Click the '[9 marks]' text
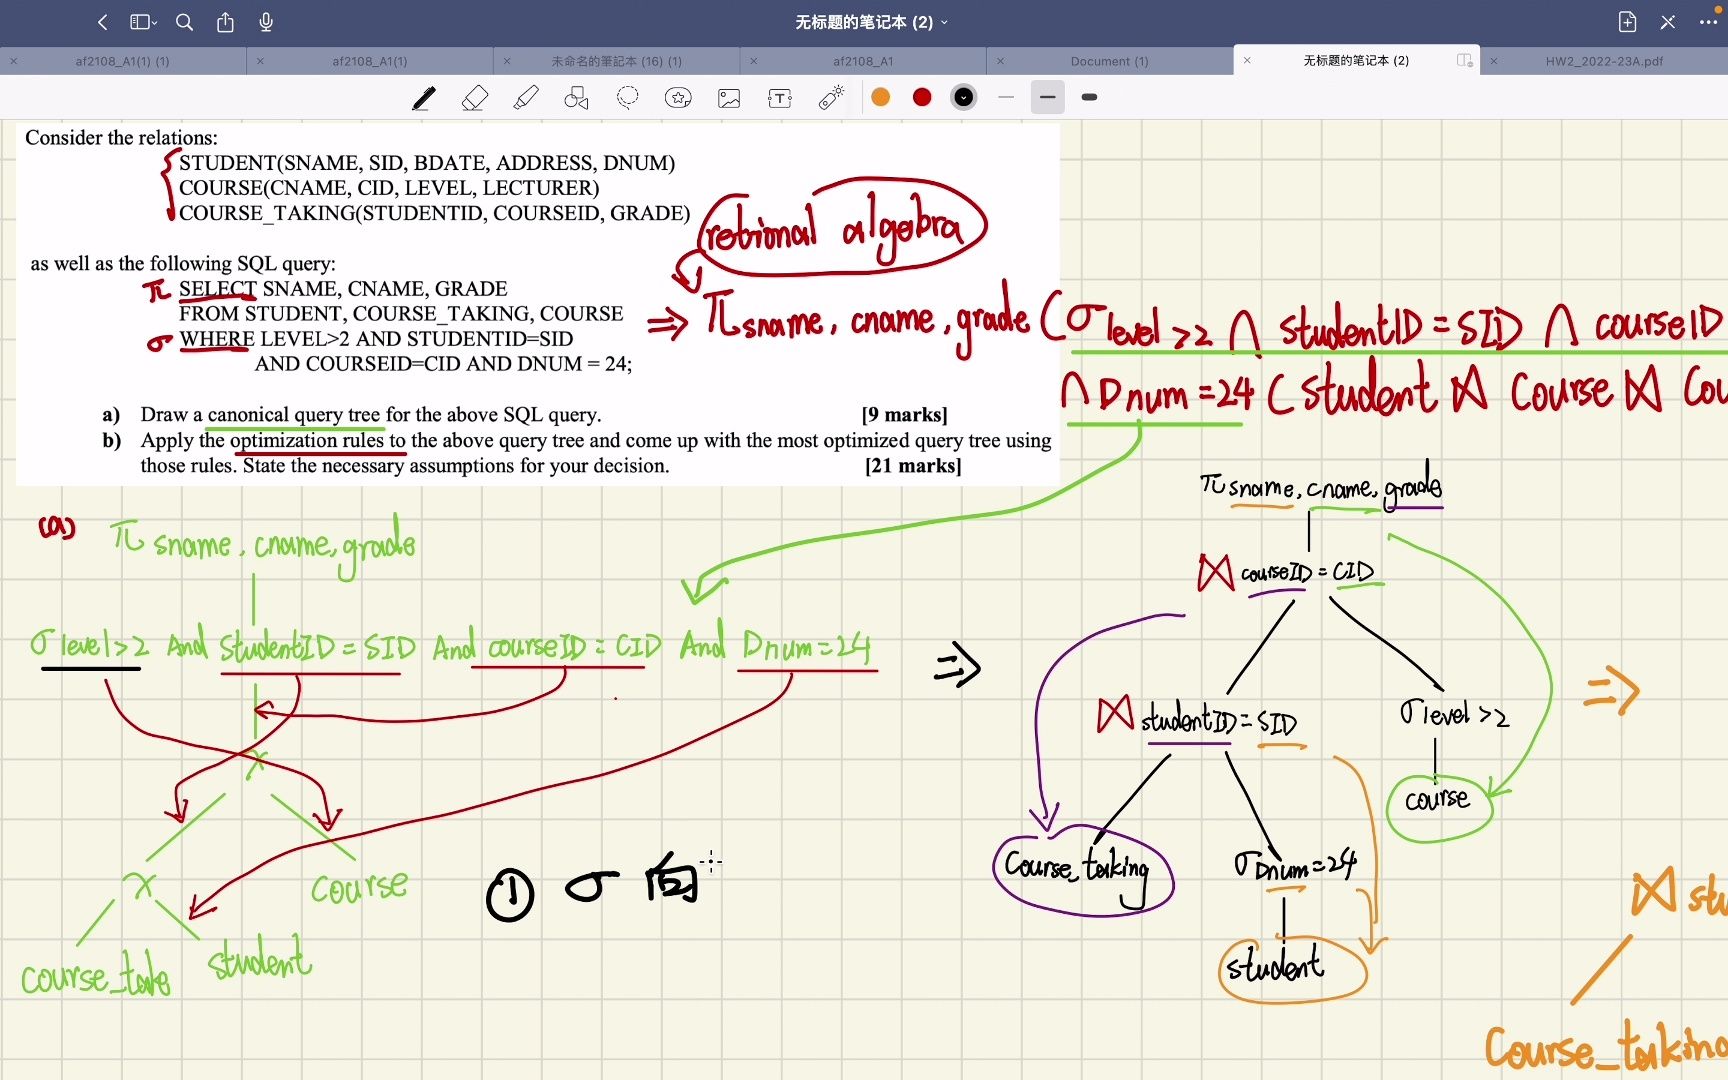Image resolution: width=1728 pixels, height=1080 pixels. 904,415
